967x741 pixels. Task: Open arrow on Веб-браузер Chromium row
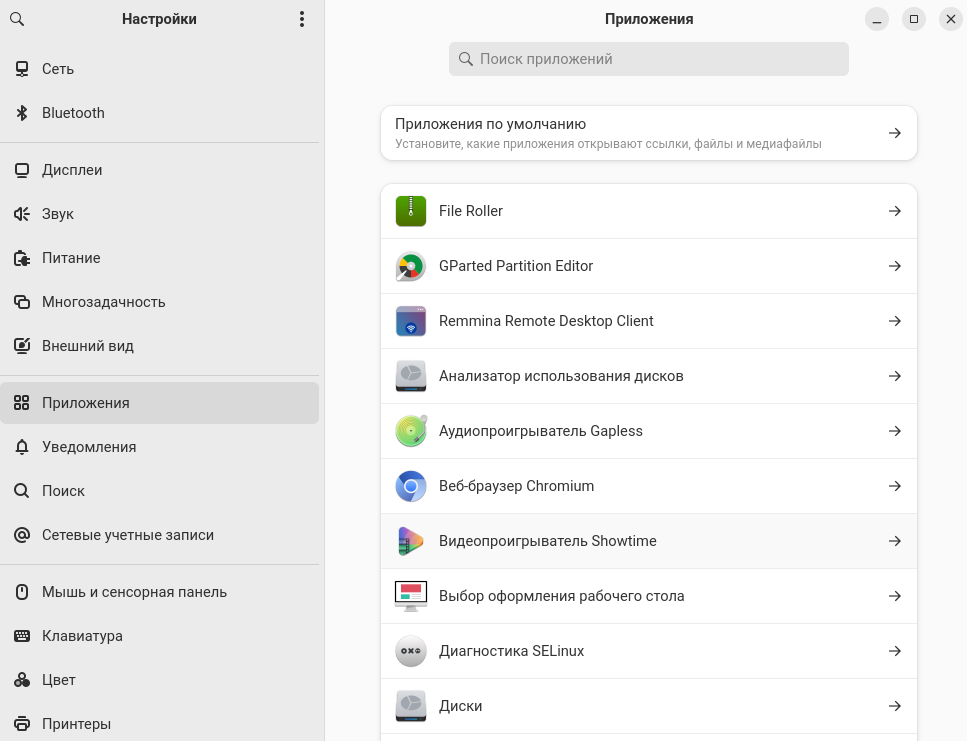pyautogui.click(x=895, y=486)
